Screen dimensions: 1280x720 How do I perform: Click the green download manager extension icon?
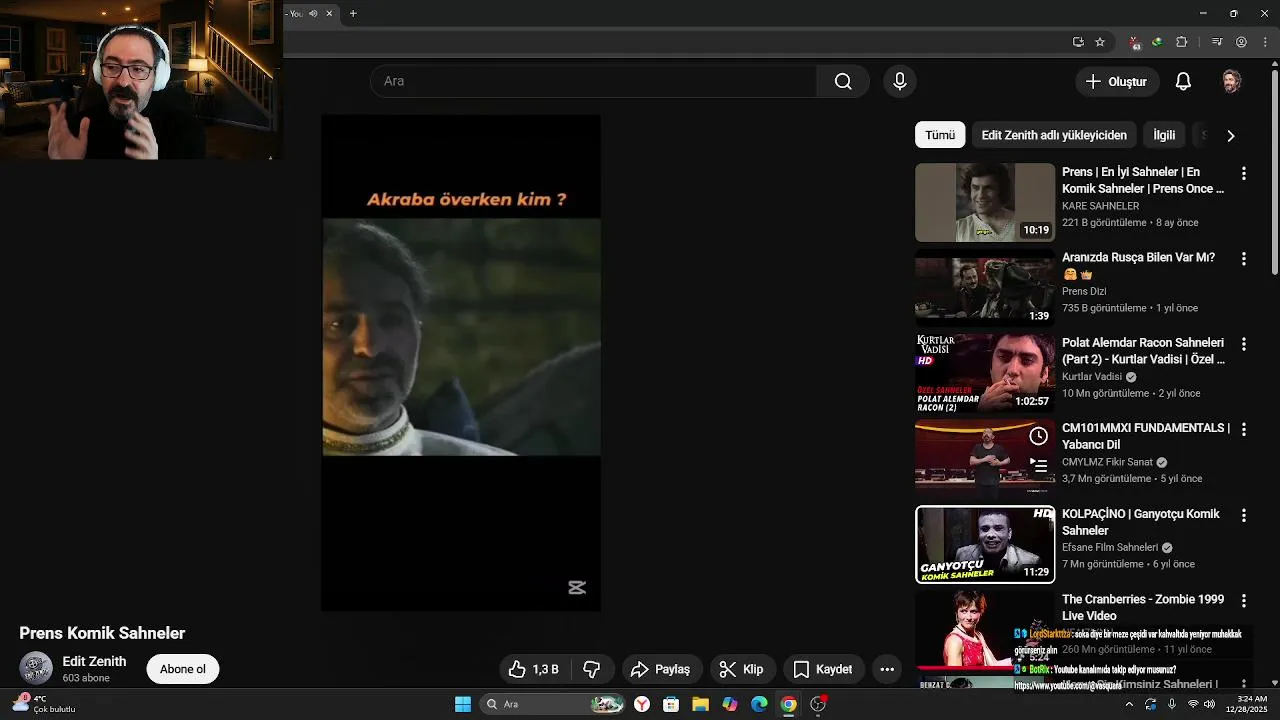pos(1157,42)
